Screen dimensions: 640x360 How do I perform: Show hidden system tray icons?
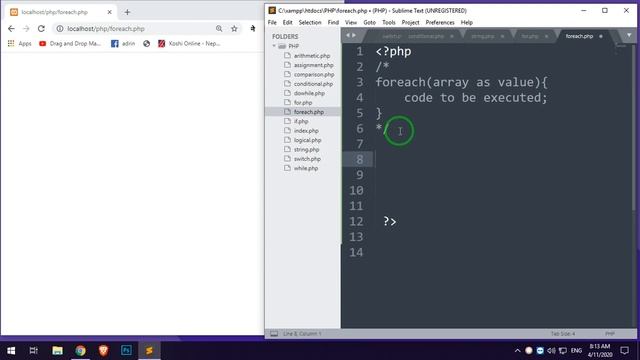[517, 351]
